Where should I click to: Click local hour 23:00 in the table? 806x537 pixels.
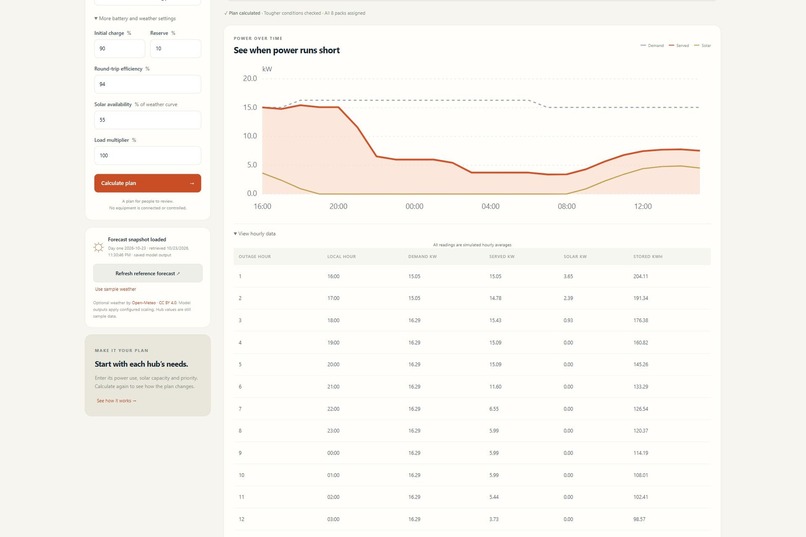[x=333, y=431]
